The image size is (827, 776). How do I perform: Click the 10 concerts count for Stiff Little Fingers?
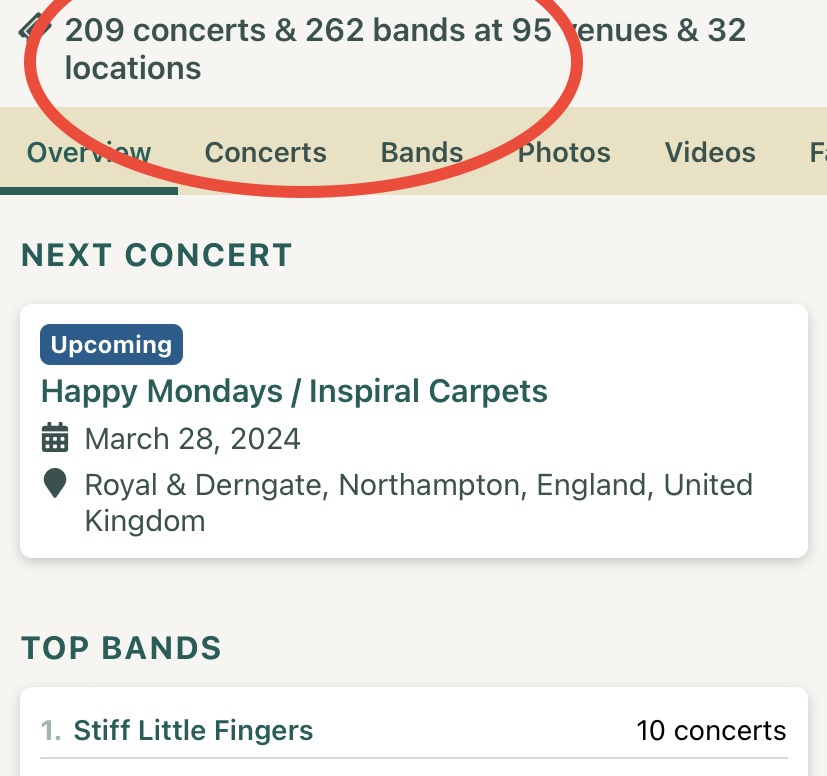pos(711,731)
